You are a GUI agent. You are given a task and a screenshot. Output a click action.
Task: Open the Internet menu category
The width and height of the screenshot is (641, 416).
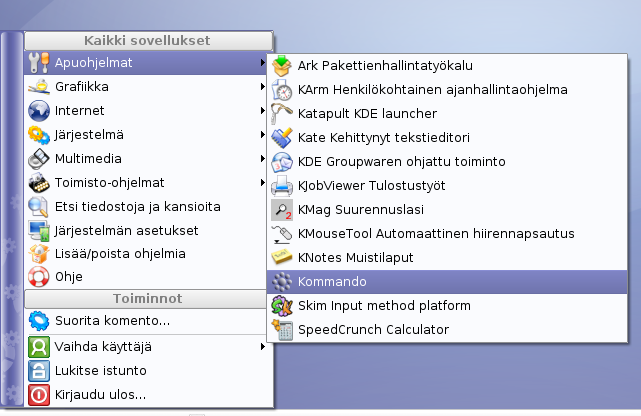pyautogui.click(x=146, y=111)
